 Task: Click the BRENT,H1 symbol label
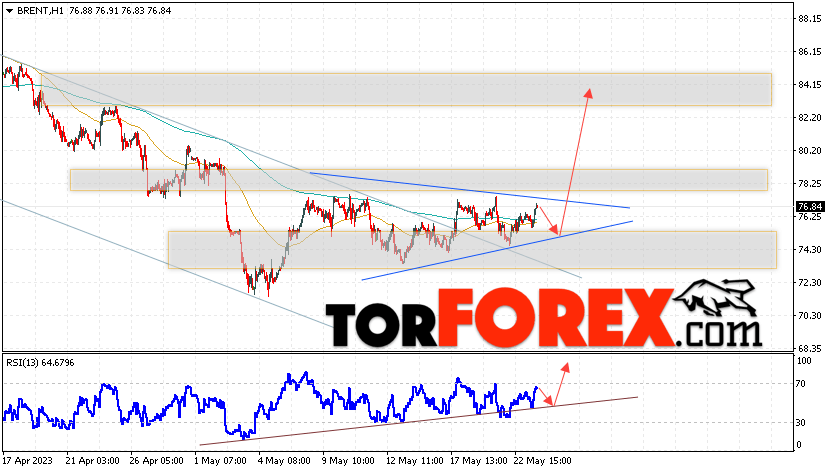point(40,11)
